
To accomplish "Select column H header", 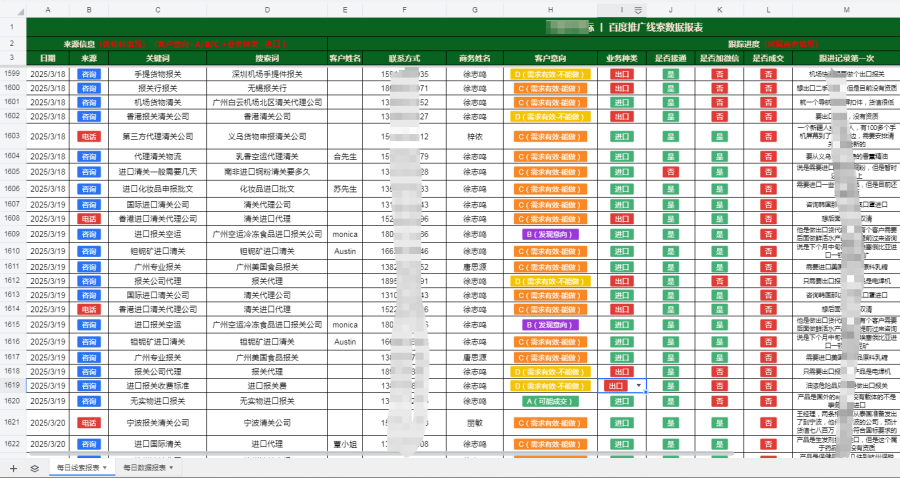I will 551,8.
